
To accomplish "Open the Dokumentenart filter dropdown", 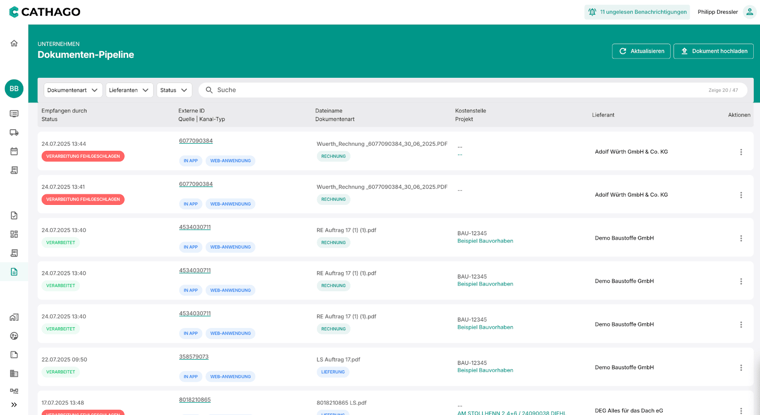I will click(73, 90).
